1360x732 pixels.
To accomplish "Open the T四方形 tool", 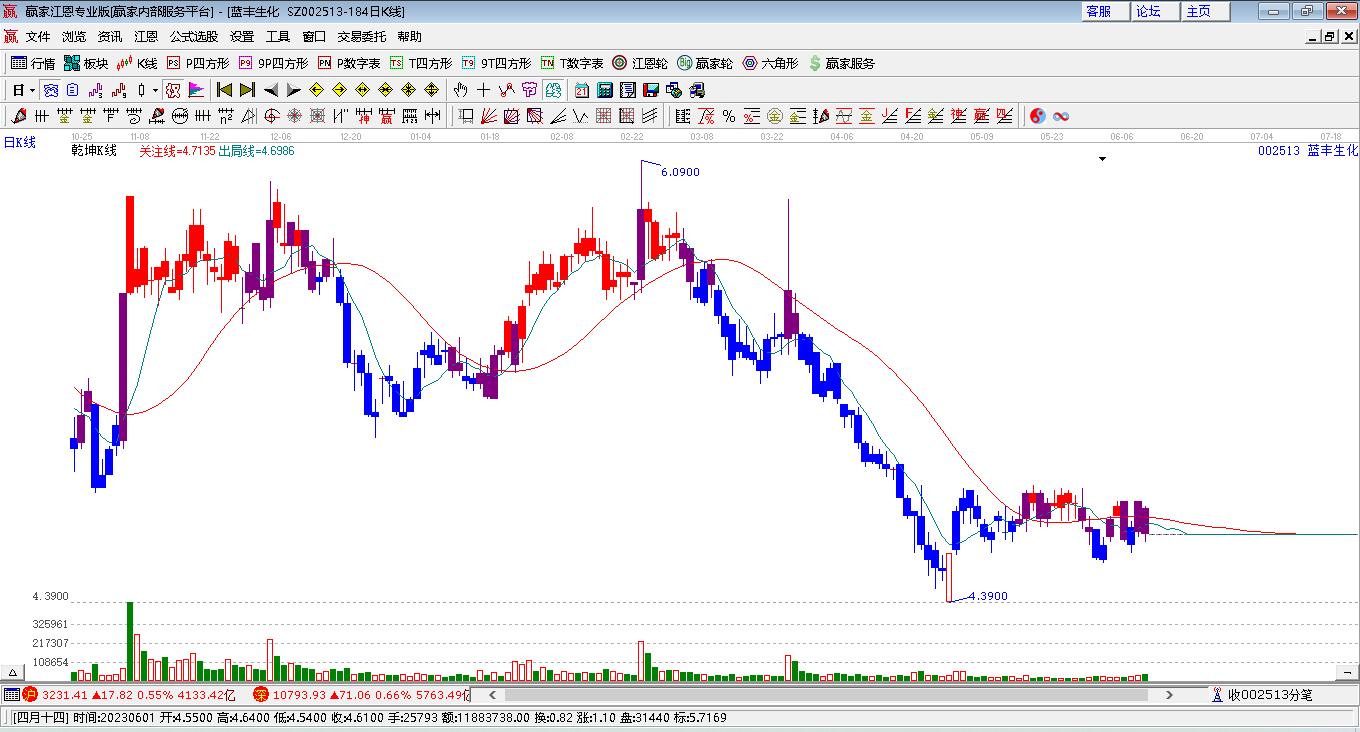I will pos(421,63).
